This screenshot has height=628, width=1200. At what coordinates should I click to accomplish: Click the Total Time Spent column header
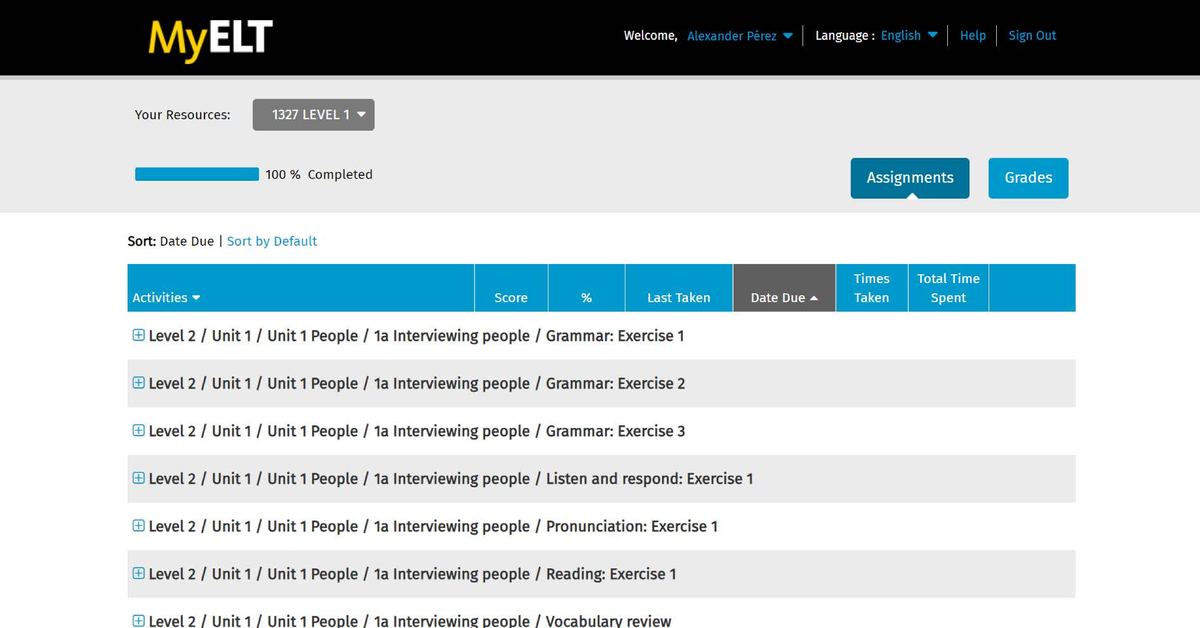point(948,288)
